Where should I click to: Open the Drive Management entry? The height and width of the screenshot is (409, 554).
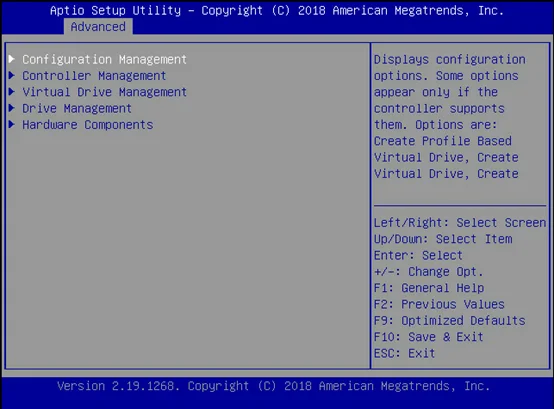click(77, 108)
